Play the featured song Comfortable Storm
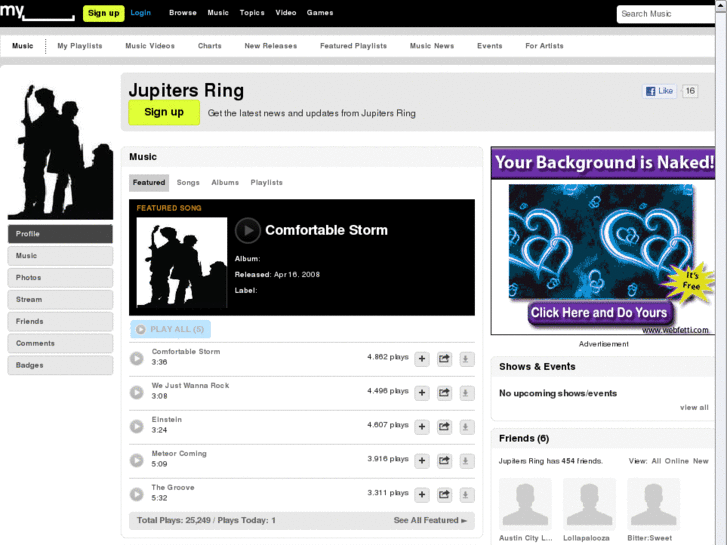Image resolution: width=727 pixels, height=545 pixels. pos(248,231)
